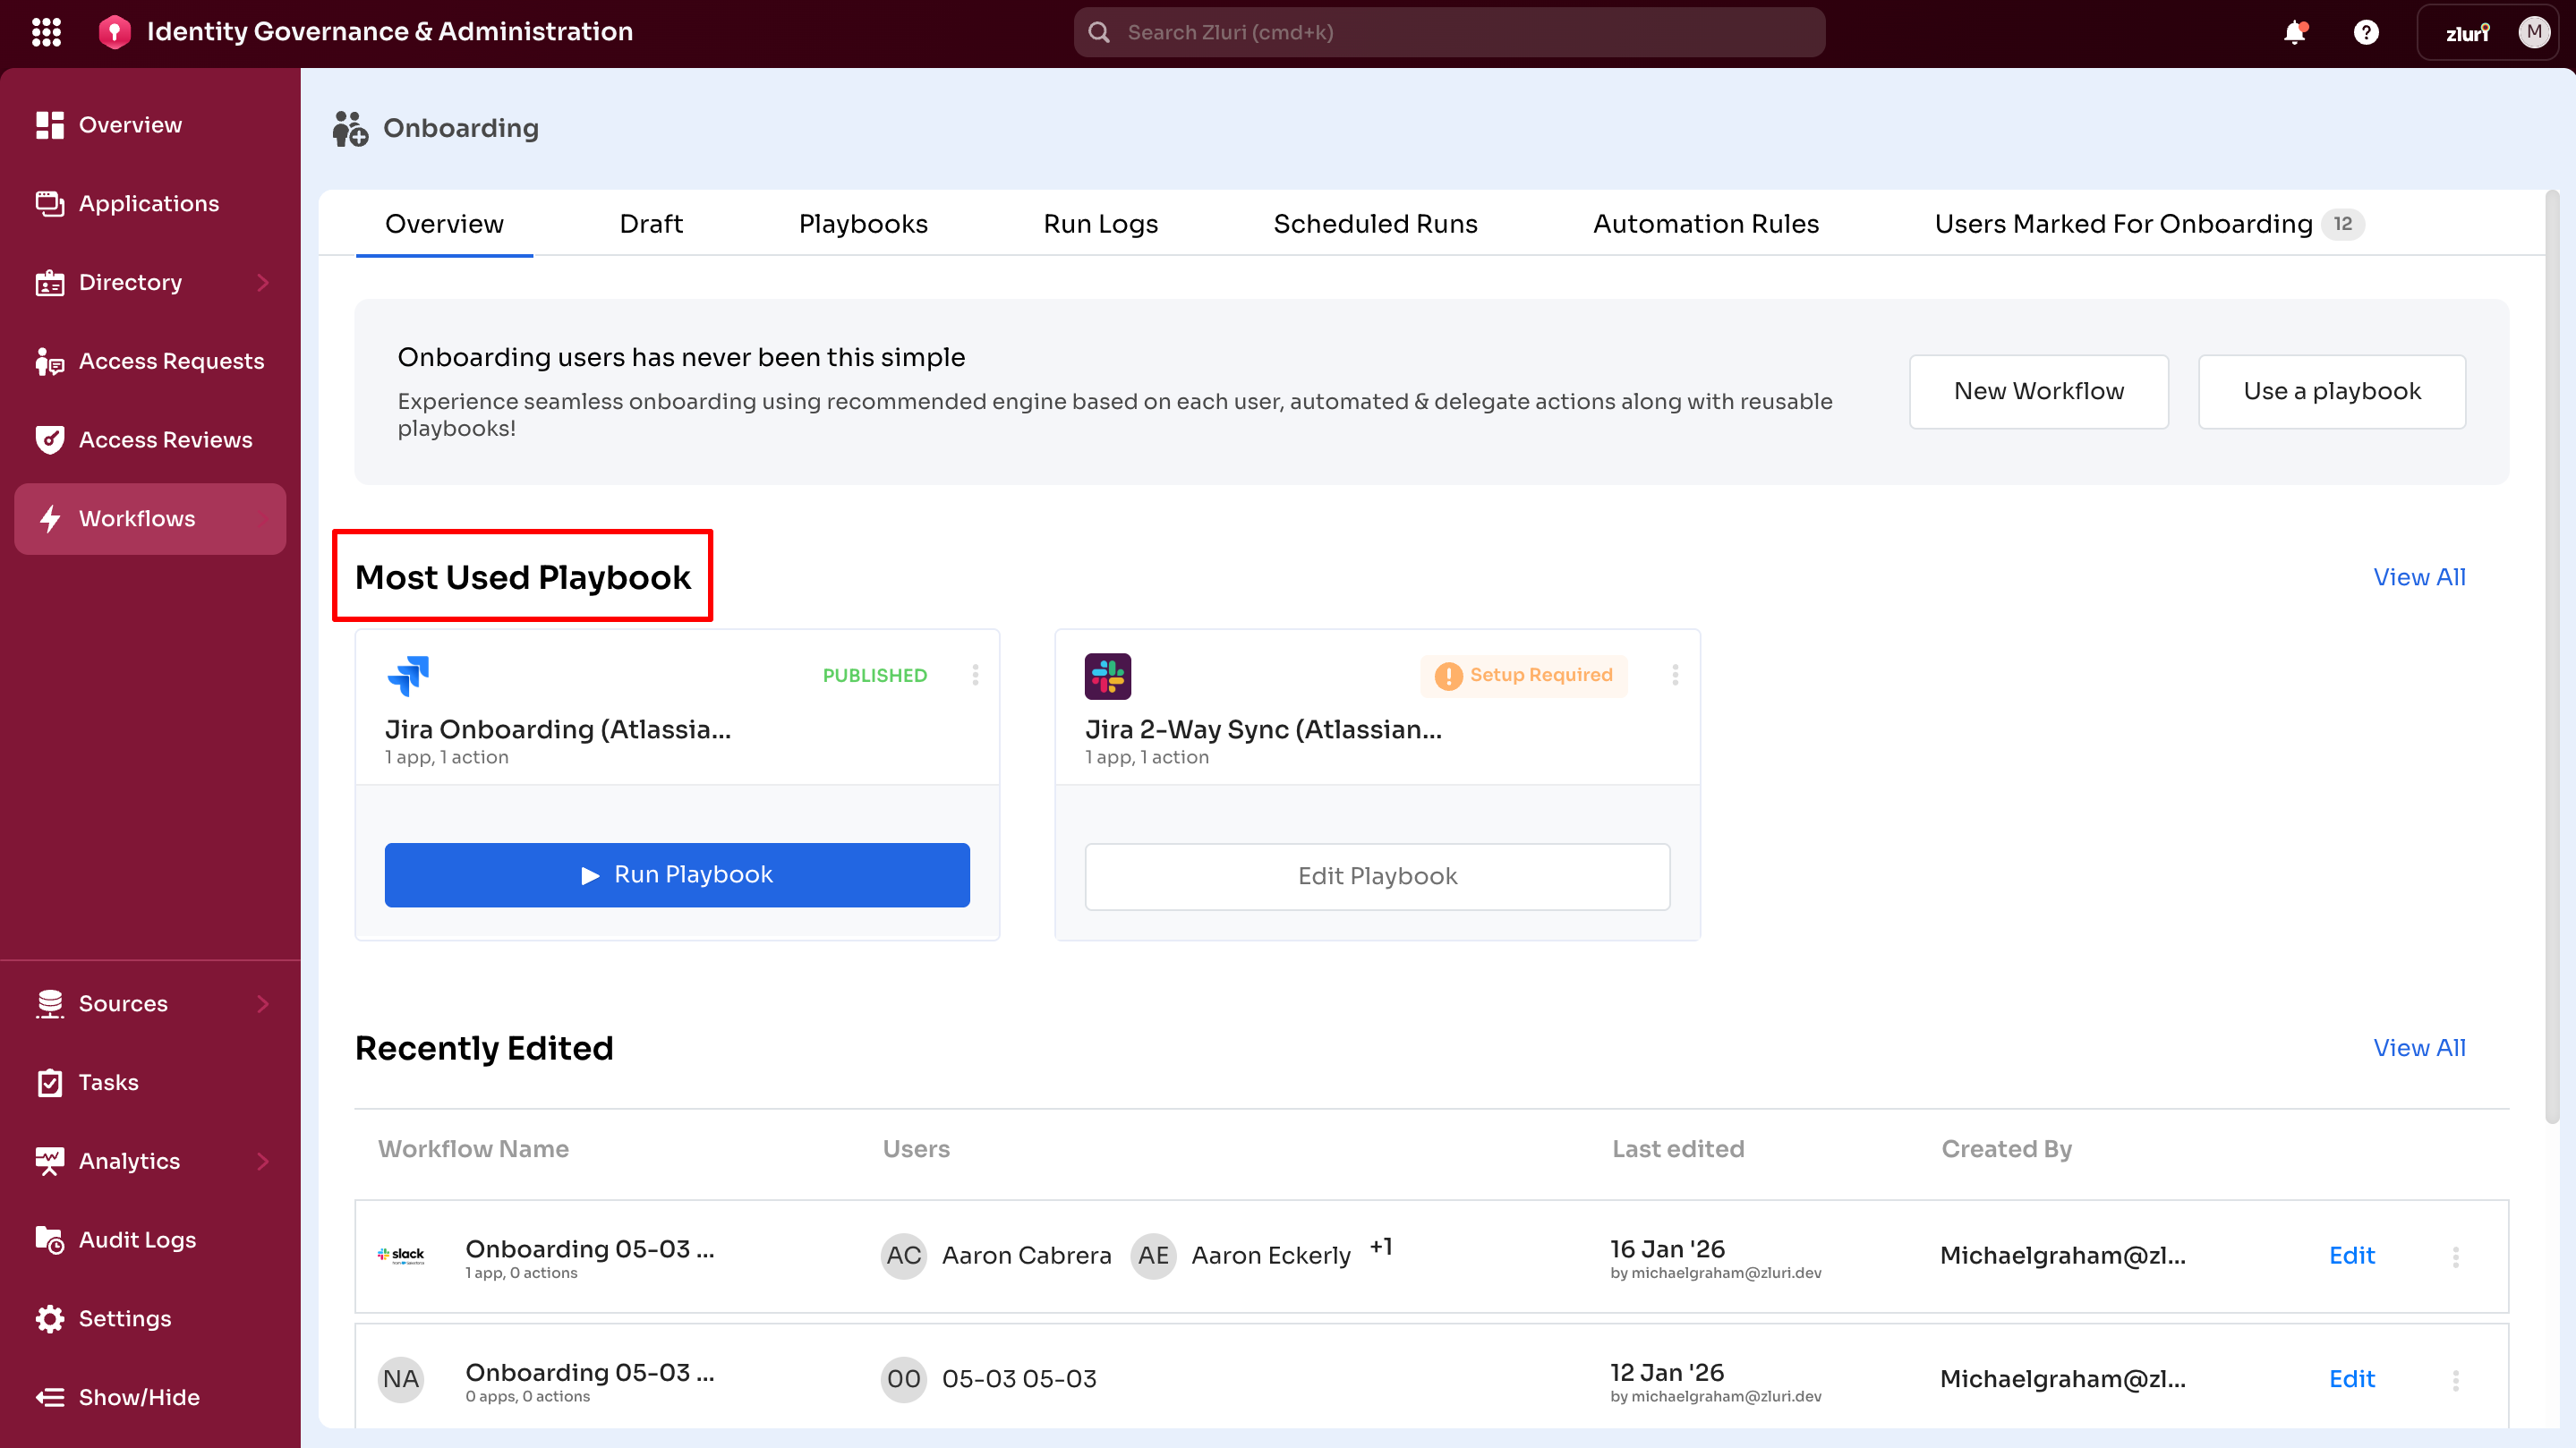Screen dimensions: 2576x1448
Task: Click View All next to Most Used Playbook
Action: tap(2418, 577)
